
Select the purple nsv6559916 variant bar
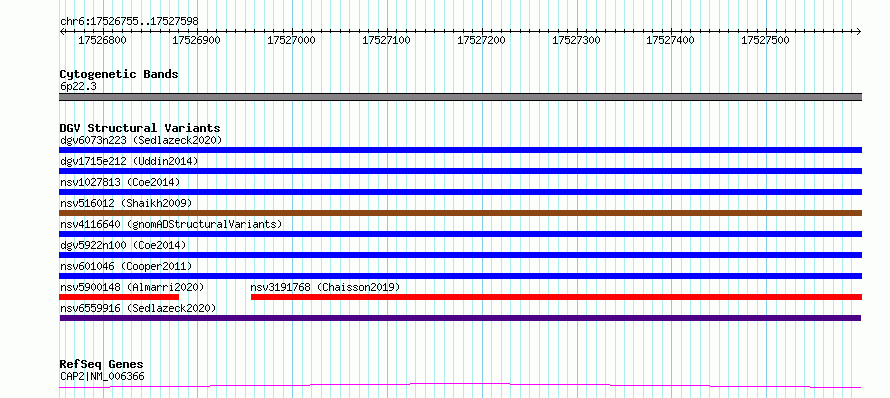(460, 318)
